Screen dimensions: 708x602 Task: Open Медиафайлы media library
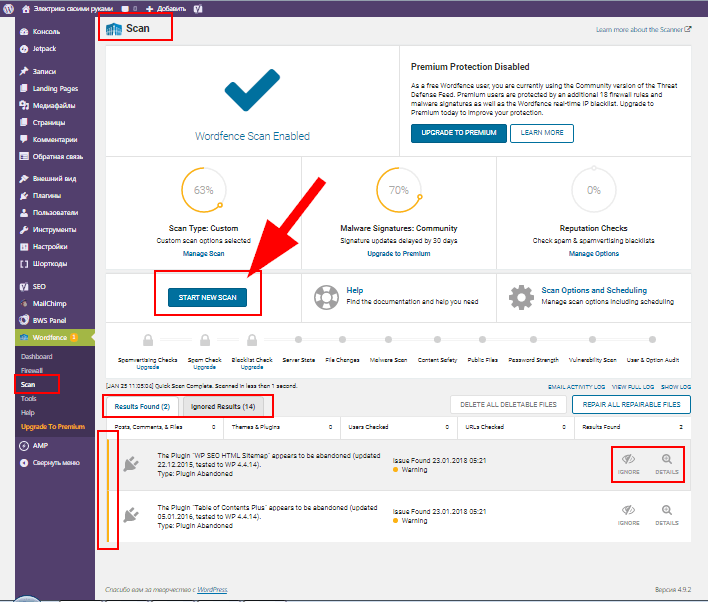[55, 105]
